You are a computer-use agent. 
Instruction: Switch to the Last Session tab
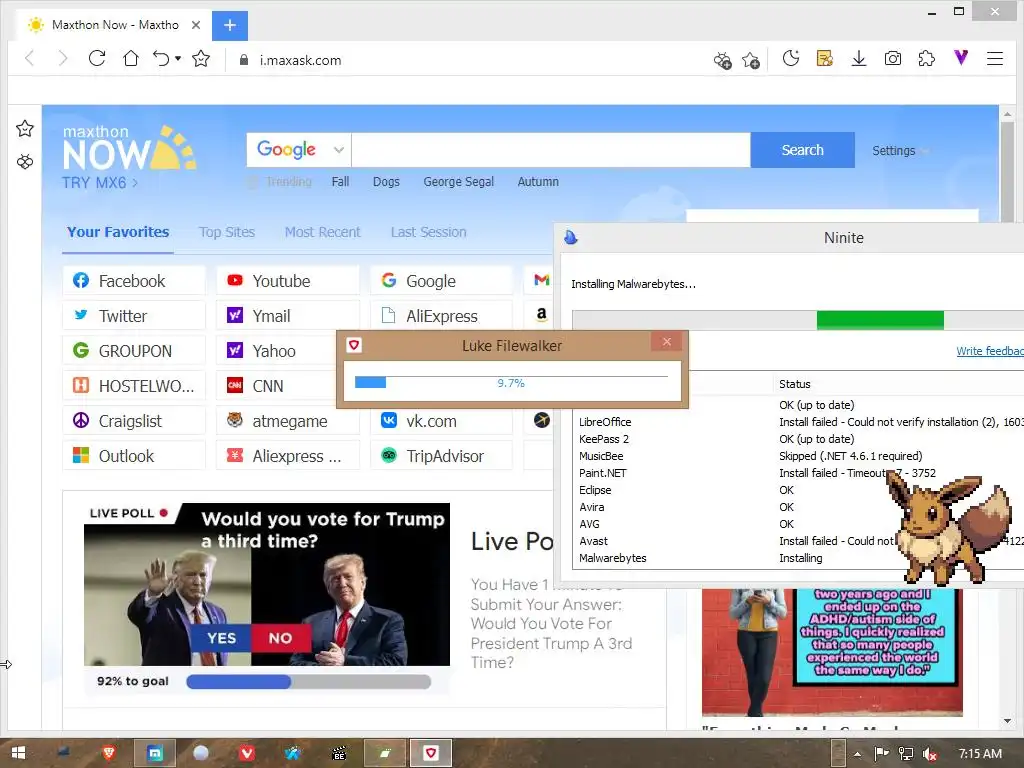[x=428, y=232]
